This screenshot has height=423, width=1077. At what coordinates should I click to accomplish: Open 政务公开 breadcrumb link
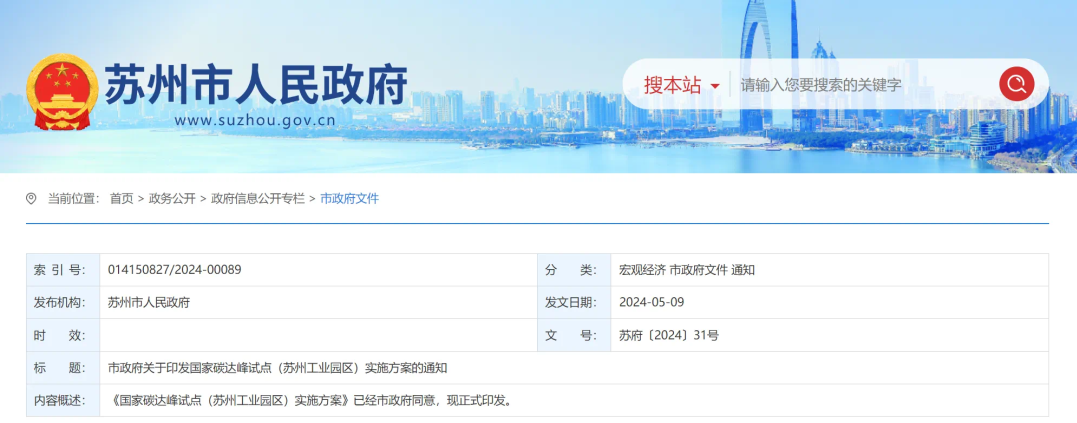(x=172, y=199)
